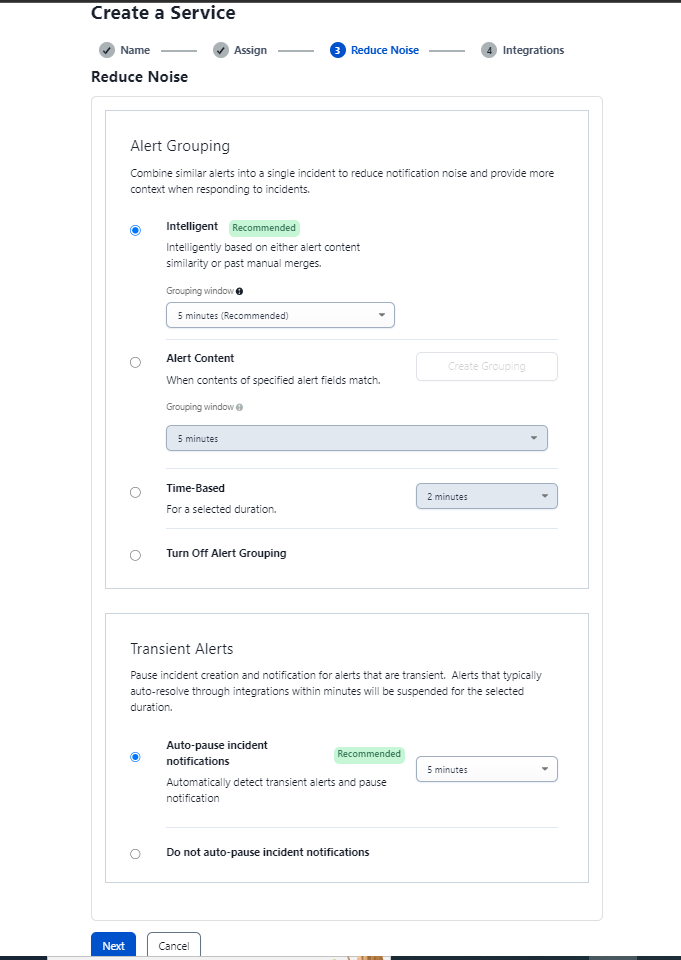
Task: Return to the Assign step label
Action: (250, 50)
